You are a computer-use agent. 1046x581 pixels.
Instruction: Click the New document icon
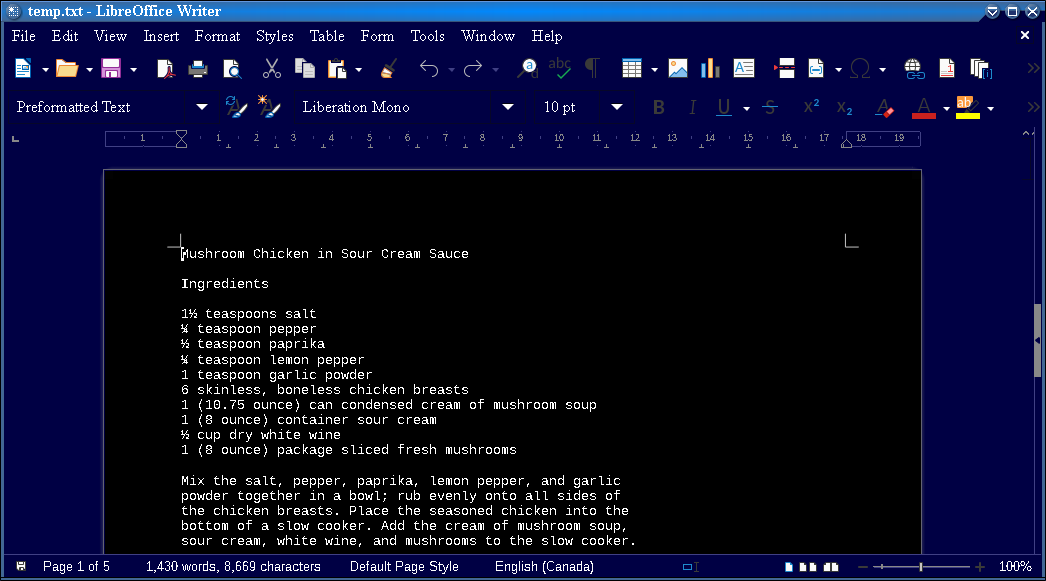[23, 68]
